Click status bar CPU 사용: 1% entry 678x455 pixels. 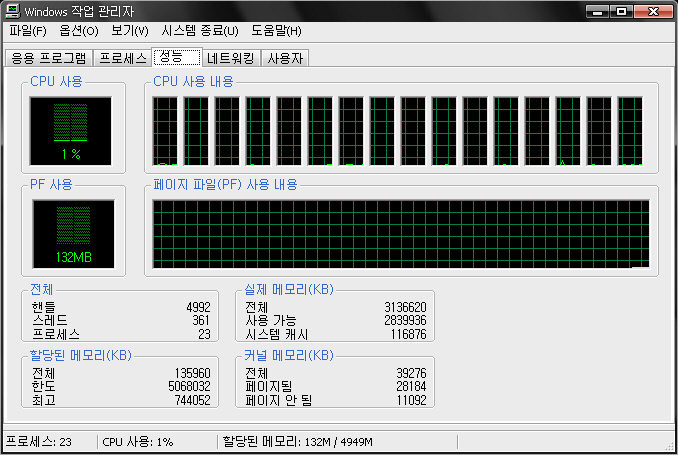click(x=138, y=442)
